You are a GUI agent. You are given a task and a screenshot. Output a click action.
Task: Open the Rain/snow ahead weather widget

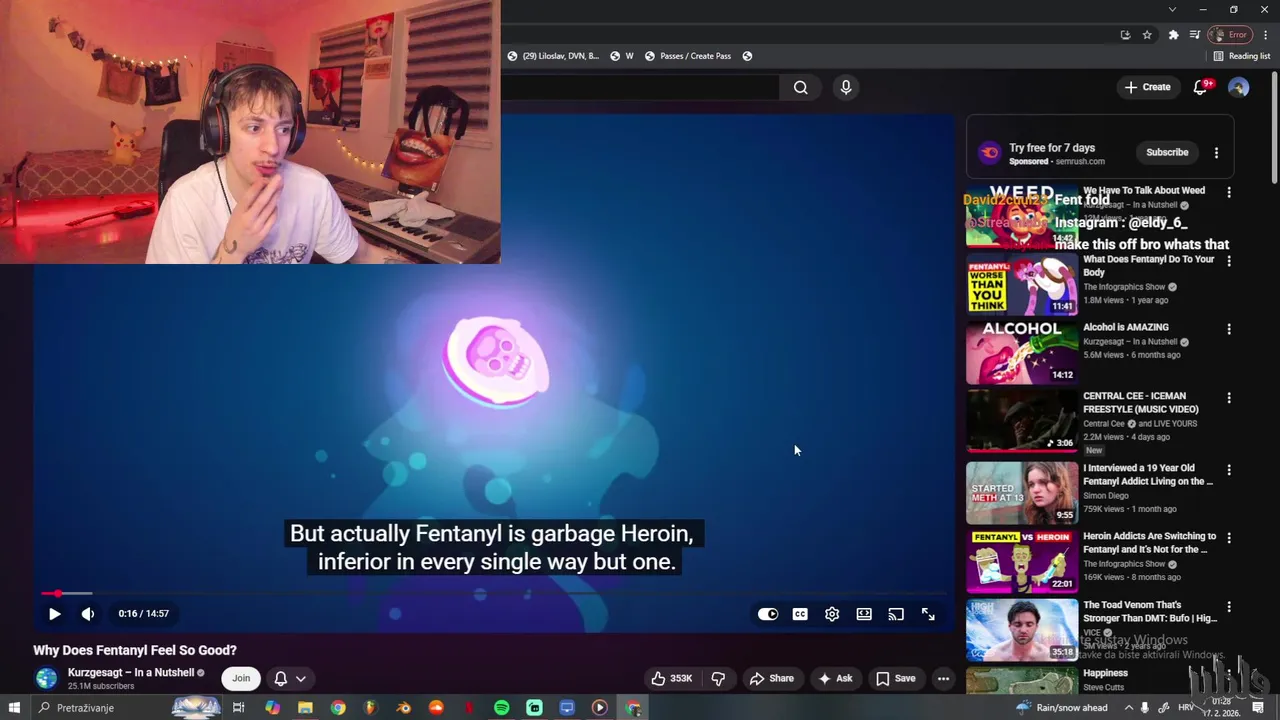1061,708
